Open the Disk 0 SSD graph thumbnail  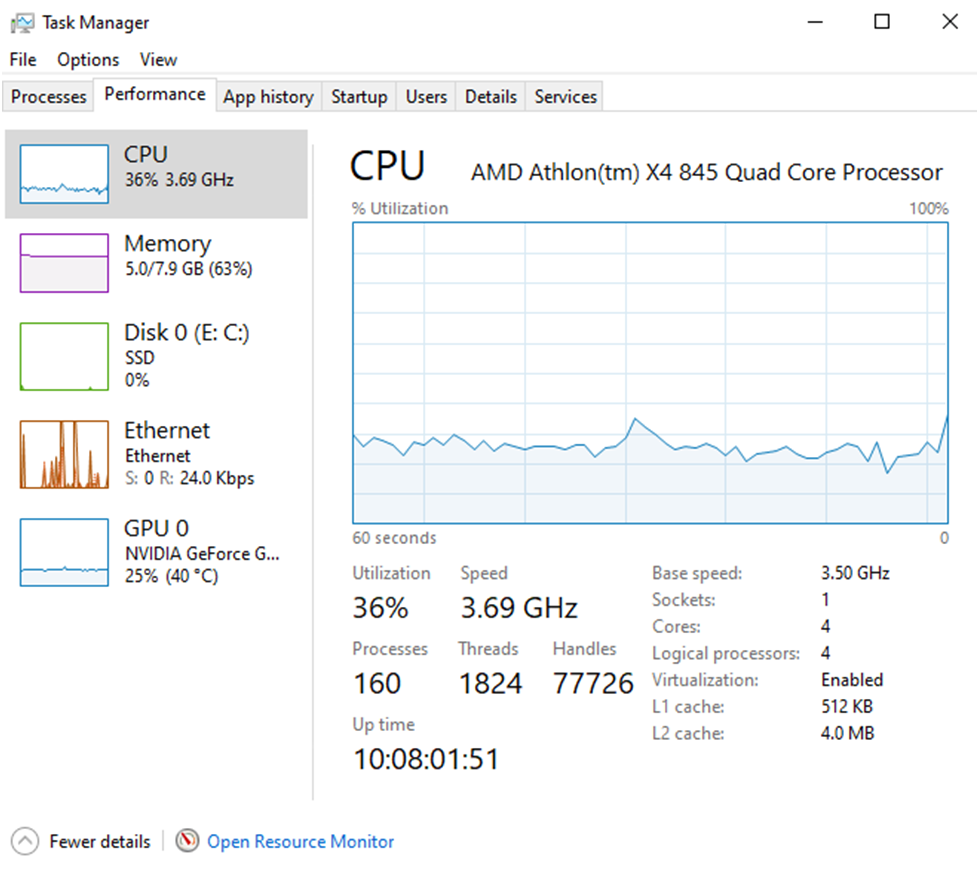[64, 356]
